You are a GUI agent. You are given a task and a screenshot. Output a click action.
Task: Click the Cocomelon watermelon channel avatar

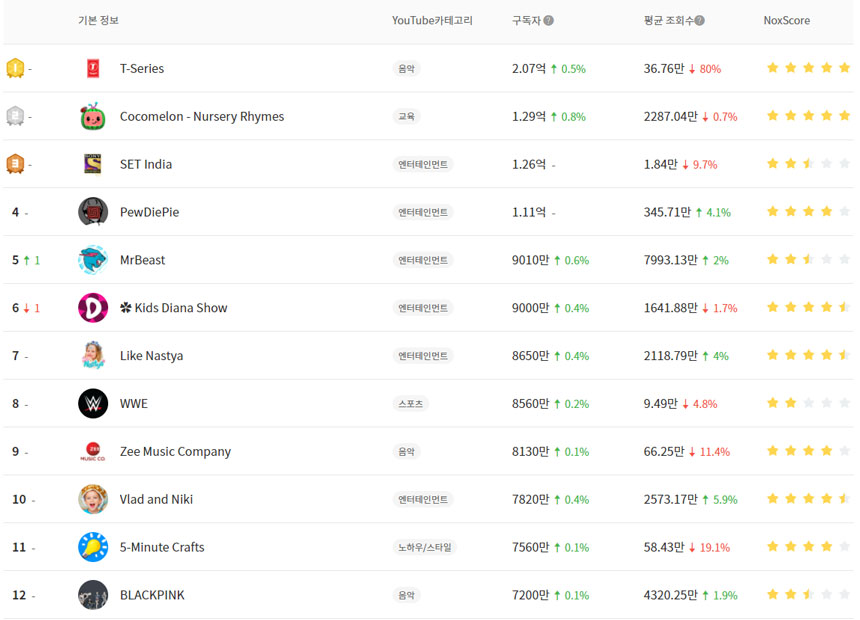[x=93, y=116]
